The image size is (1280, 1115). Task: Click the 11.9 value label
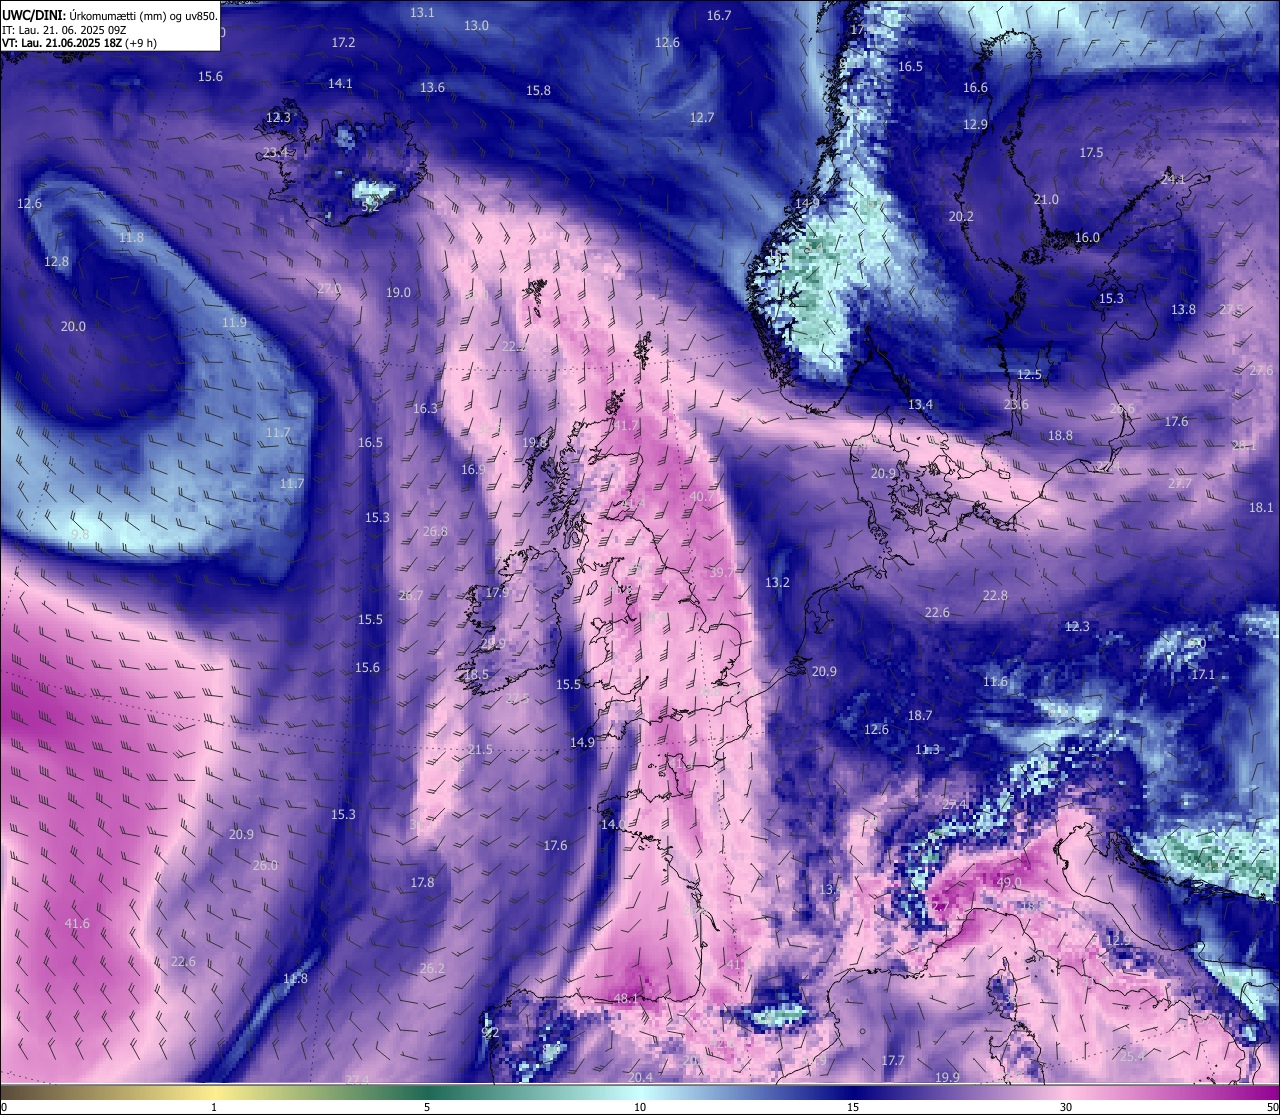pyautogui.click(x=234, y=323)
